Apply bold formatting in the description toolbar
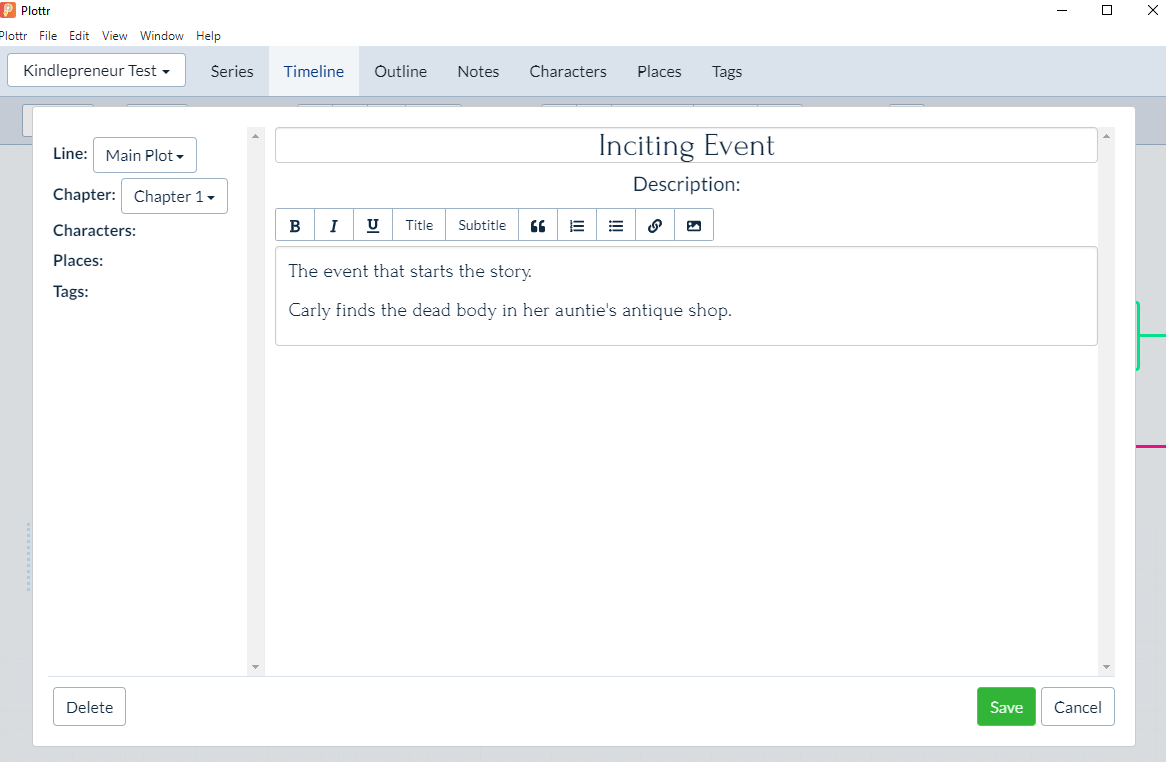 pos(295,224)
